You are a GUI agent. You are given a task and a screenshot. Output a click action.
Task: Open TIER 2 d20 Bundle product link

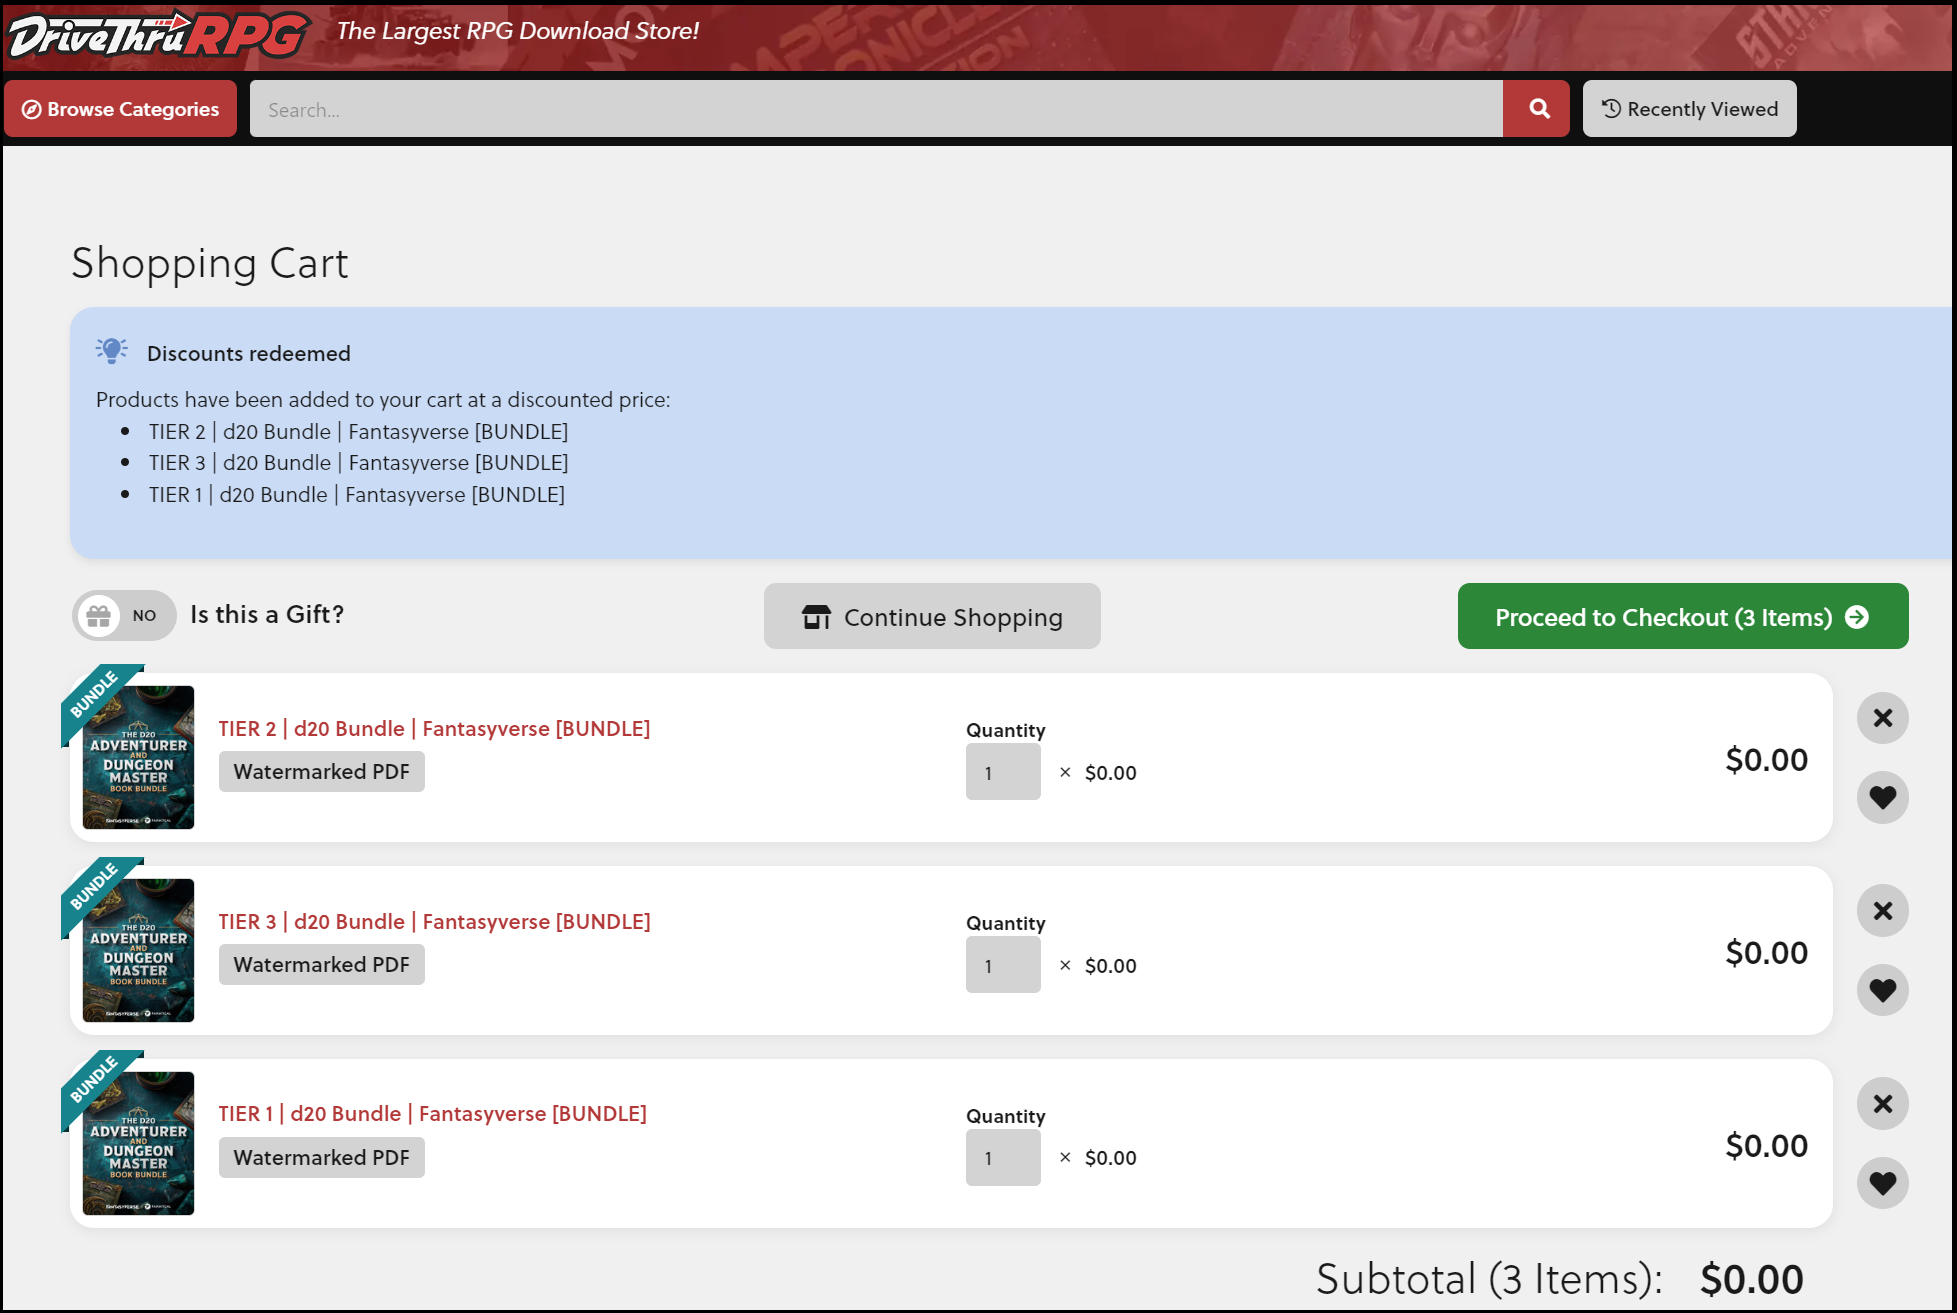pos(434,729)
